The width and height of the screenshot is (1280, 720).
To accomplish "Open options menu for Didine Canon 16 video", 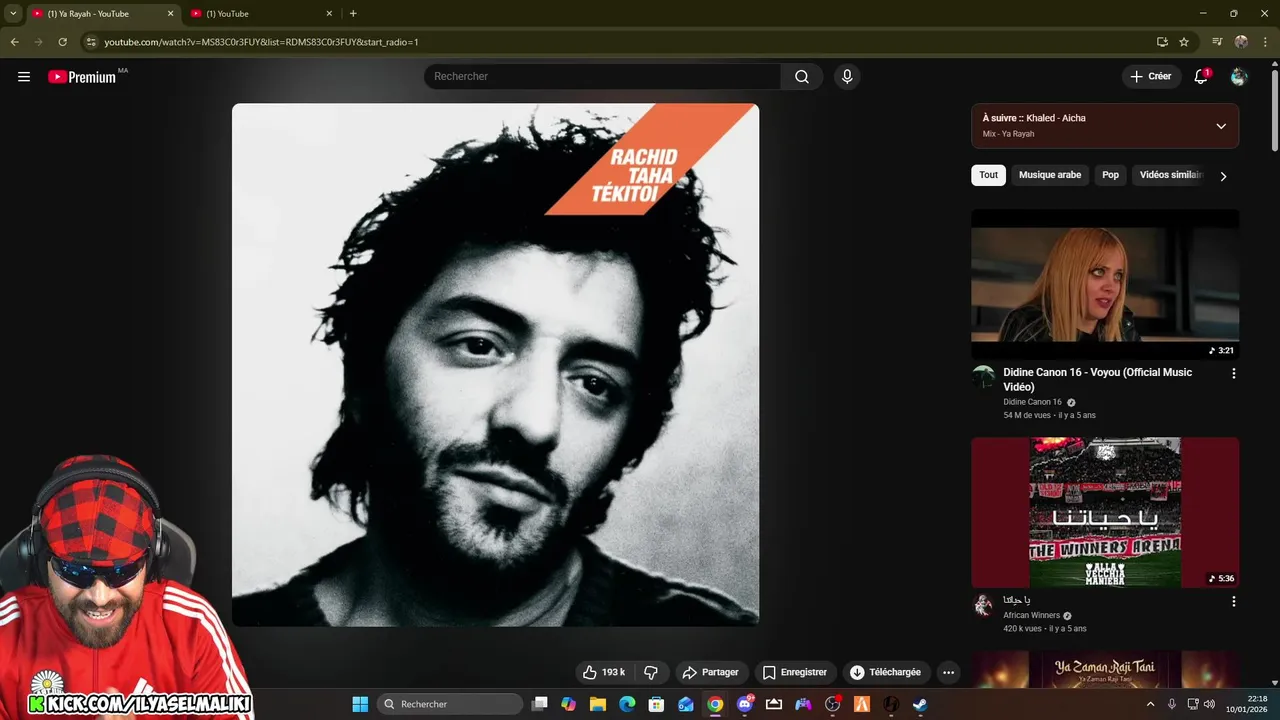I will pos(1233,373).
